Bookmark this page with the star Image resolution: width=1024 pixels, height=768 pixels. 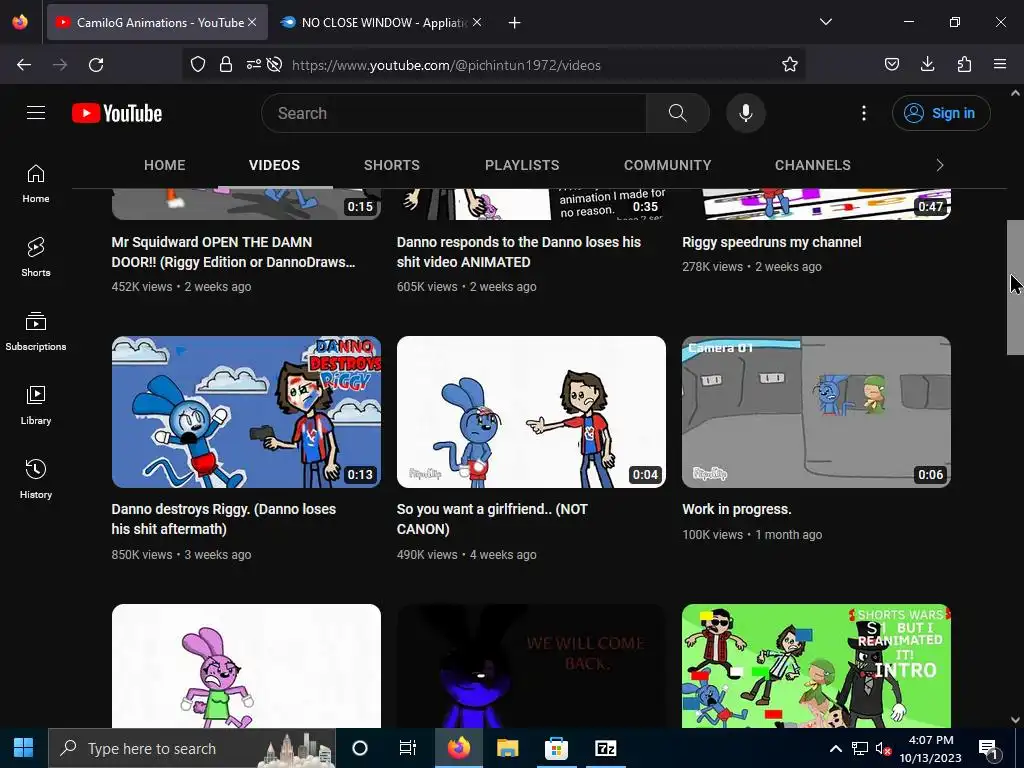tap(790, 64)
